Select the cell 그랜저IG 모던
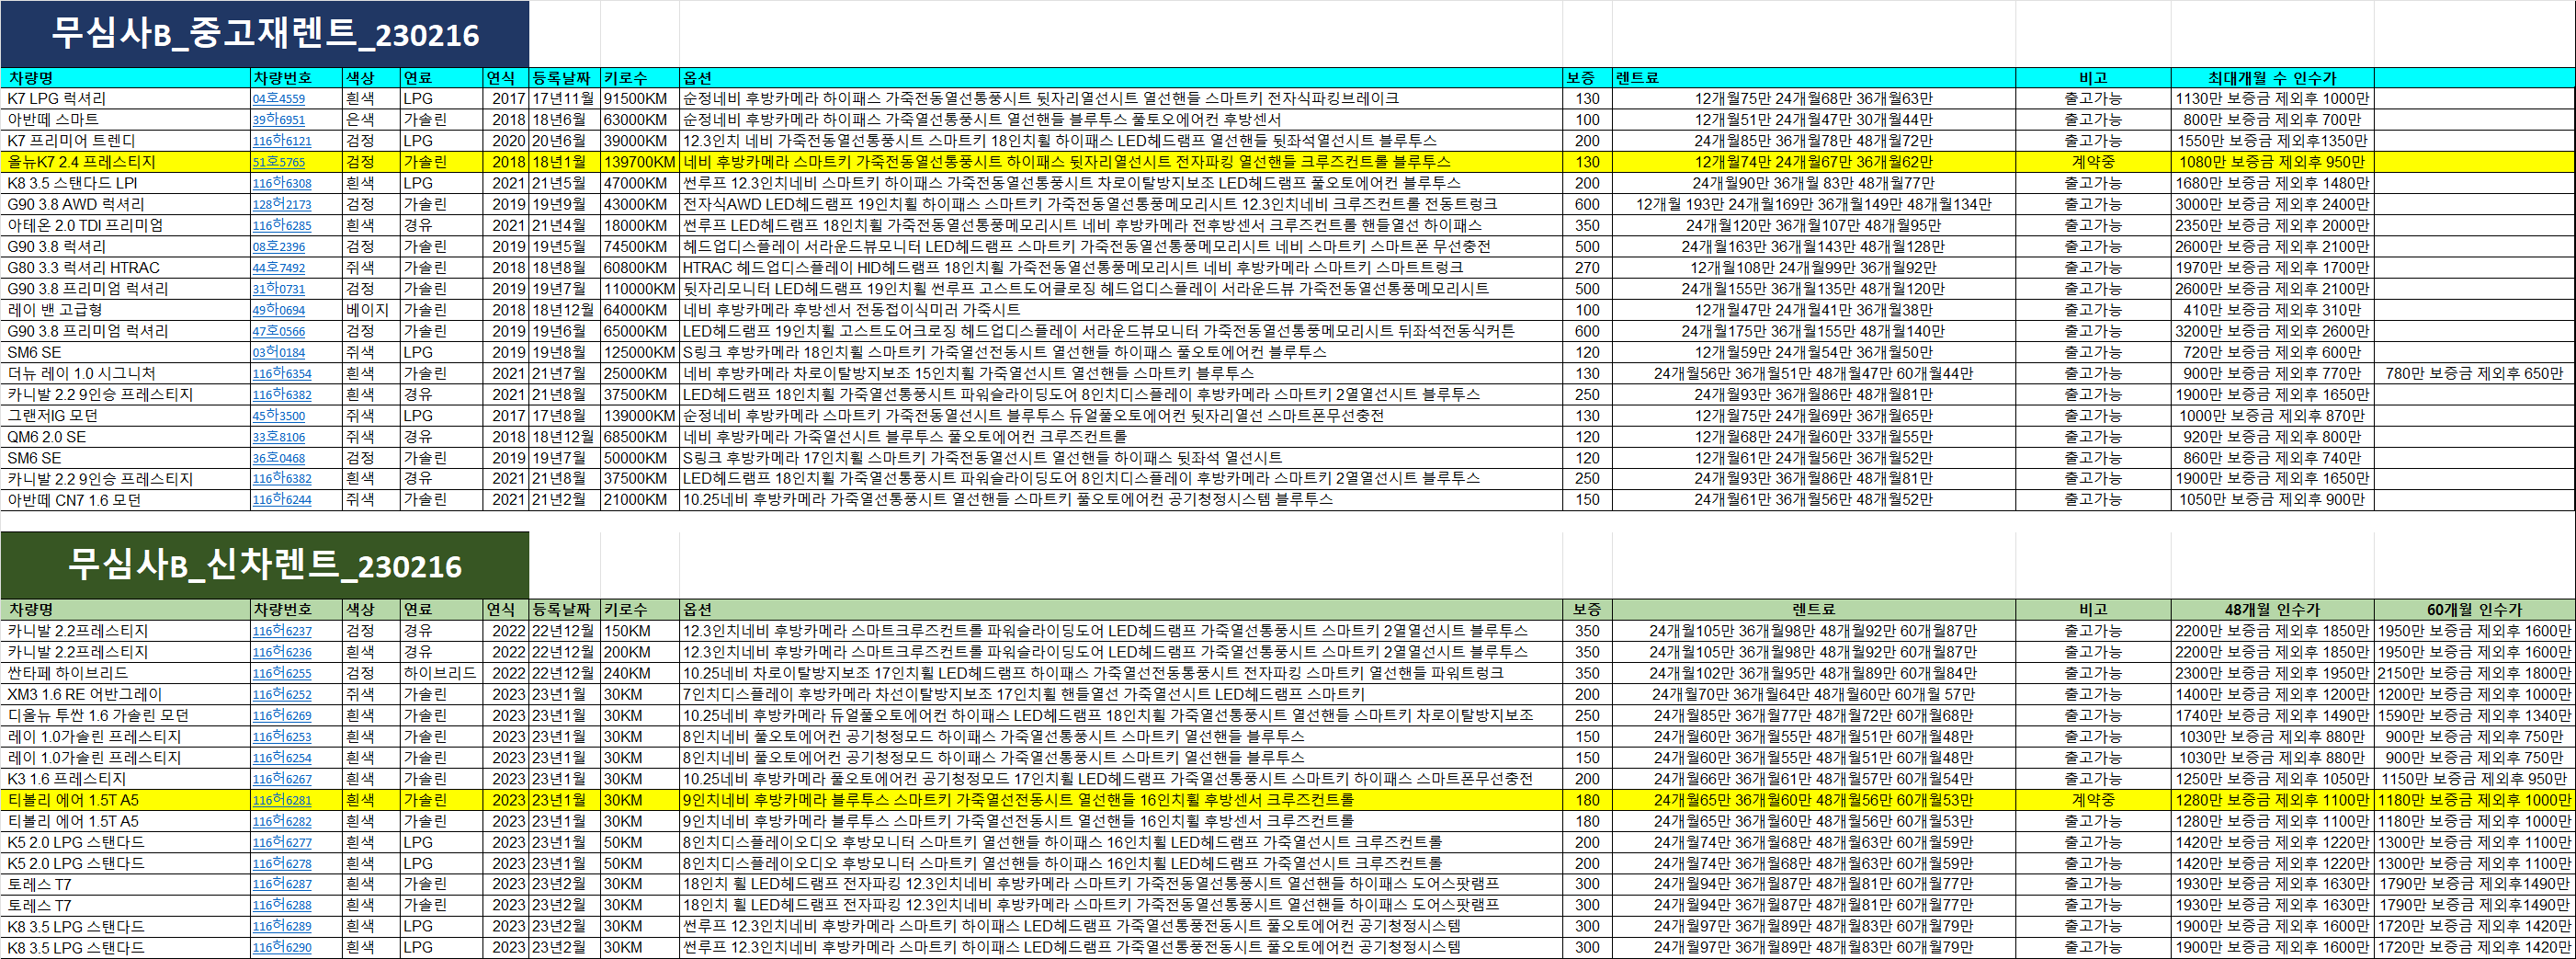 click(125, 415)
